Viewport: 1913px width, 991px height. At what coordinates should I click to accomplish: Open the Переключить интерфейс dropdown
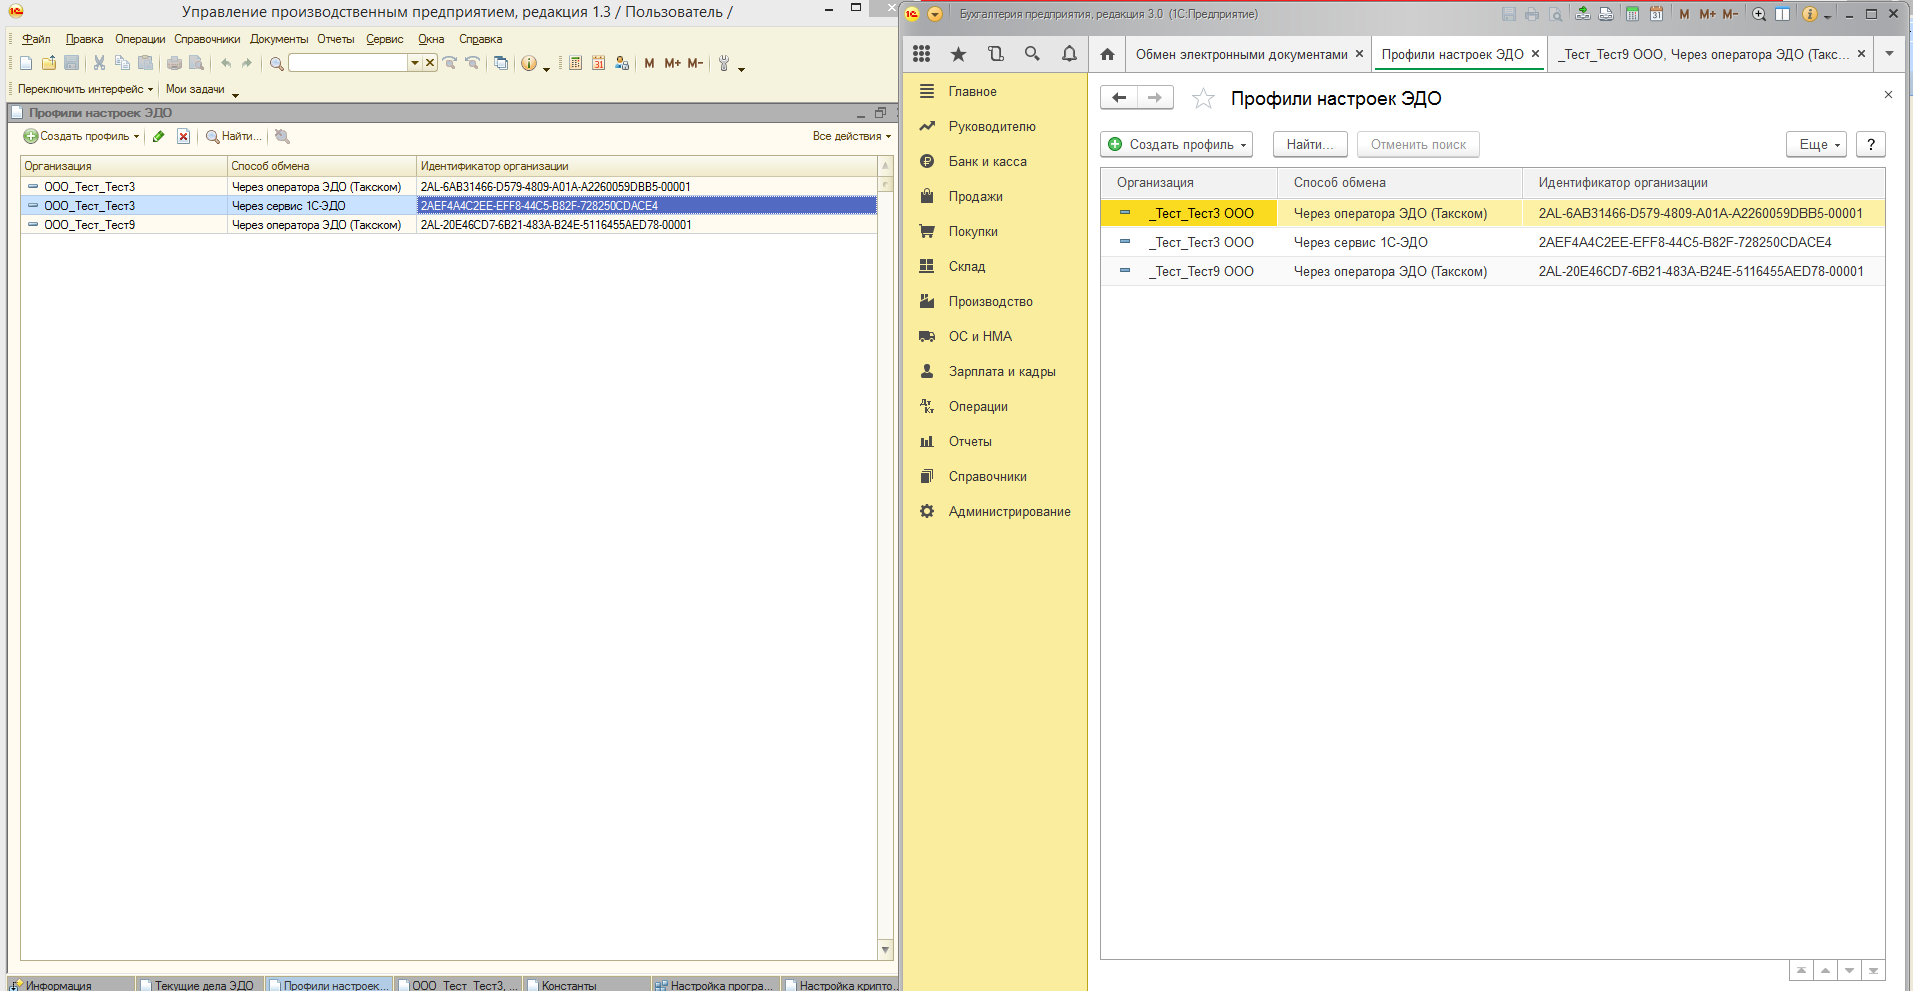85,89
